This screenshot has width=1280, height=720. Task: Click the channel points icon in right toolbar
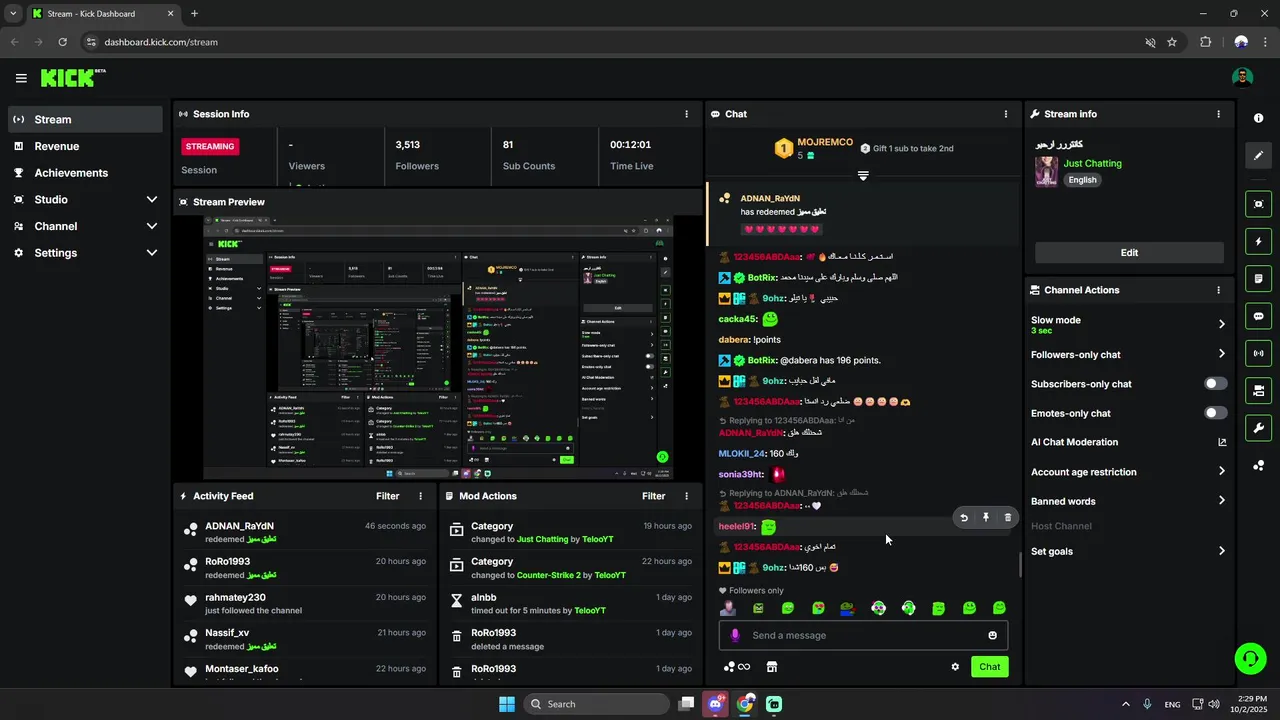click(x=1258, y=466)
